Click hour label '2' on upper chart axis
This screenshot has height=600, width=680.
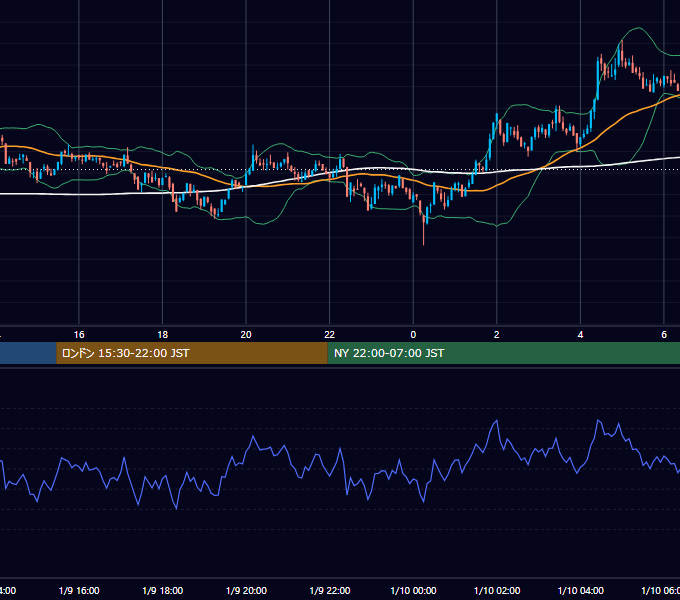(x=497, y=335)
